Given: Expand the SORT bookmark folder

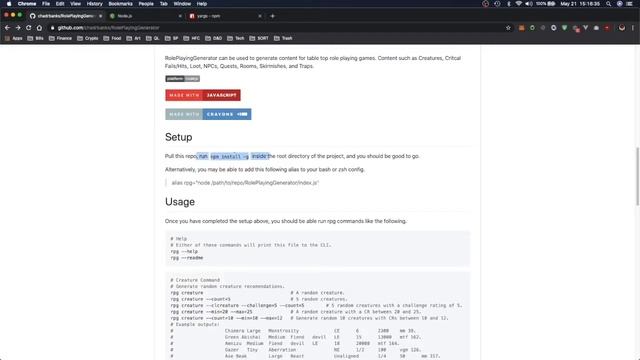Looking at the screenshot, I should tap(259, 38).
